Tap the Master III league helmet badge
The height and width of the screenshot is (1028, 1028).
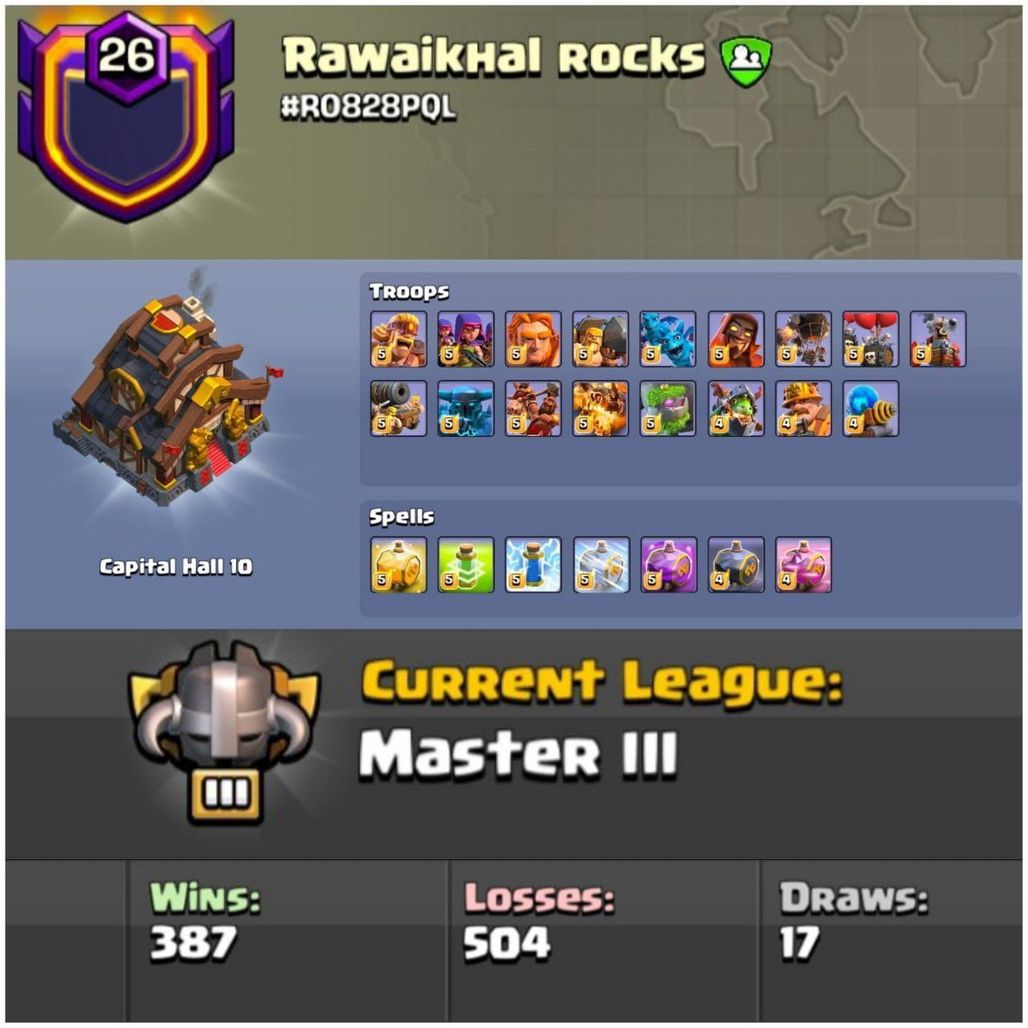pyautogui.click(x=224, y=732)
